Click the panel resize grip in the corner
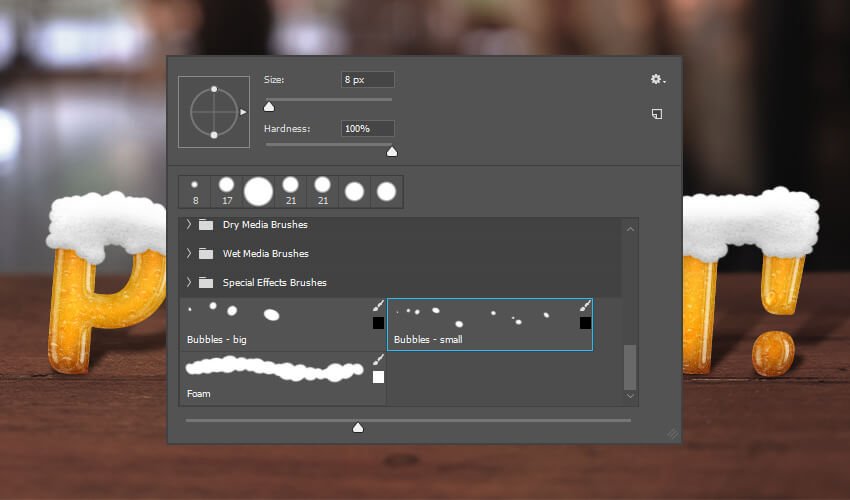The width and height of the screenshot is (850, 500). tap(672, 434)
